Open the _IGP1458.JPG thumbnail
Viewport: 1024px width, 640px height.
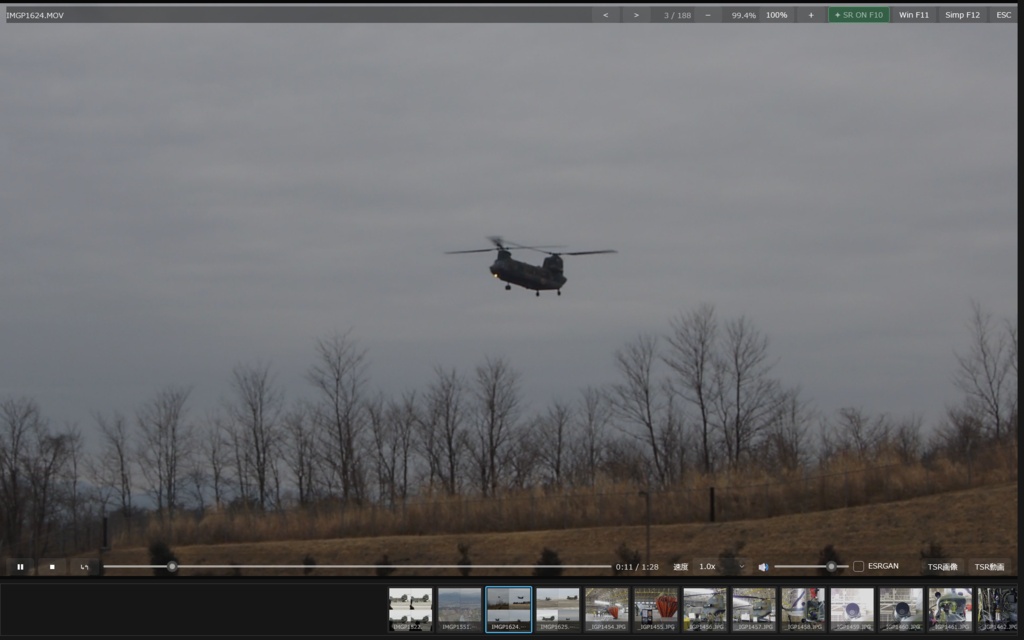[803, 609]
